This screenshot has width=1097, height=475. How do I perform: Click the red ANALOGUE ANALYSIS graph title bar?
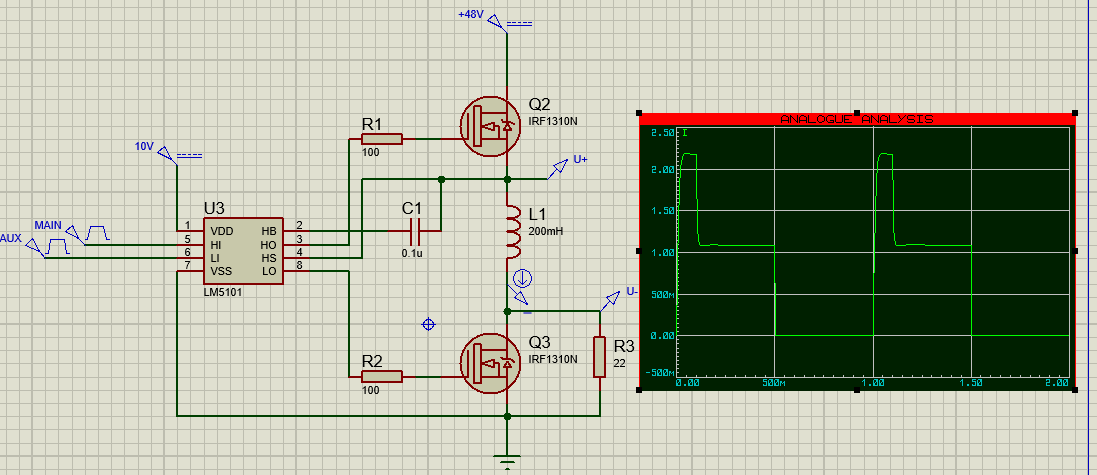coord(857,119)
